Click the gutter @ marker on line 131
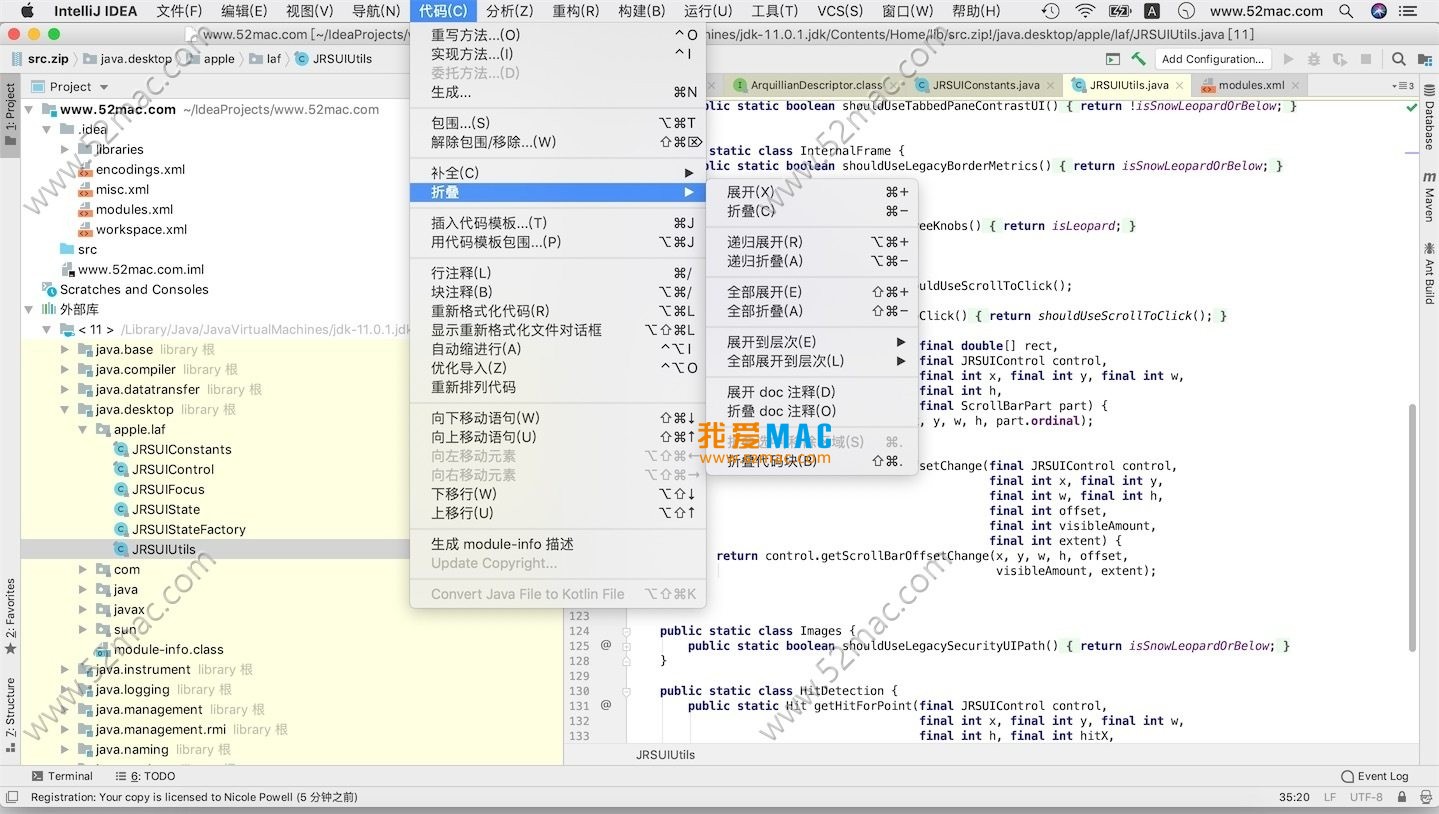The width and height of the screenshot is (1439, 814). (x=606, y=705)
